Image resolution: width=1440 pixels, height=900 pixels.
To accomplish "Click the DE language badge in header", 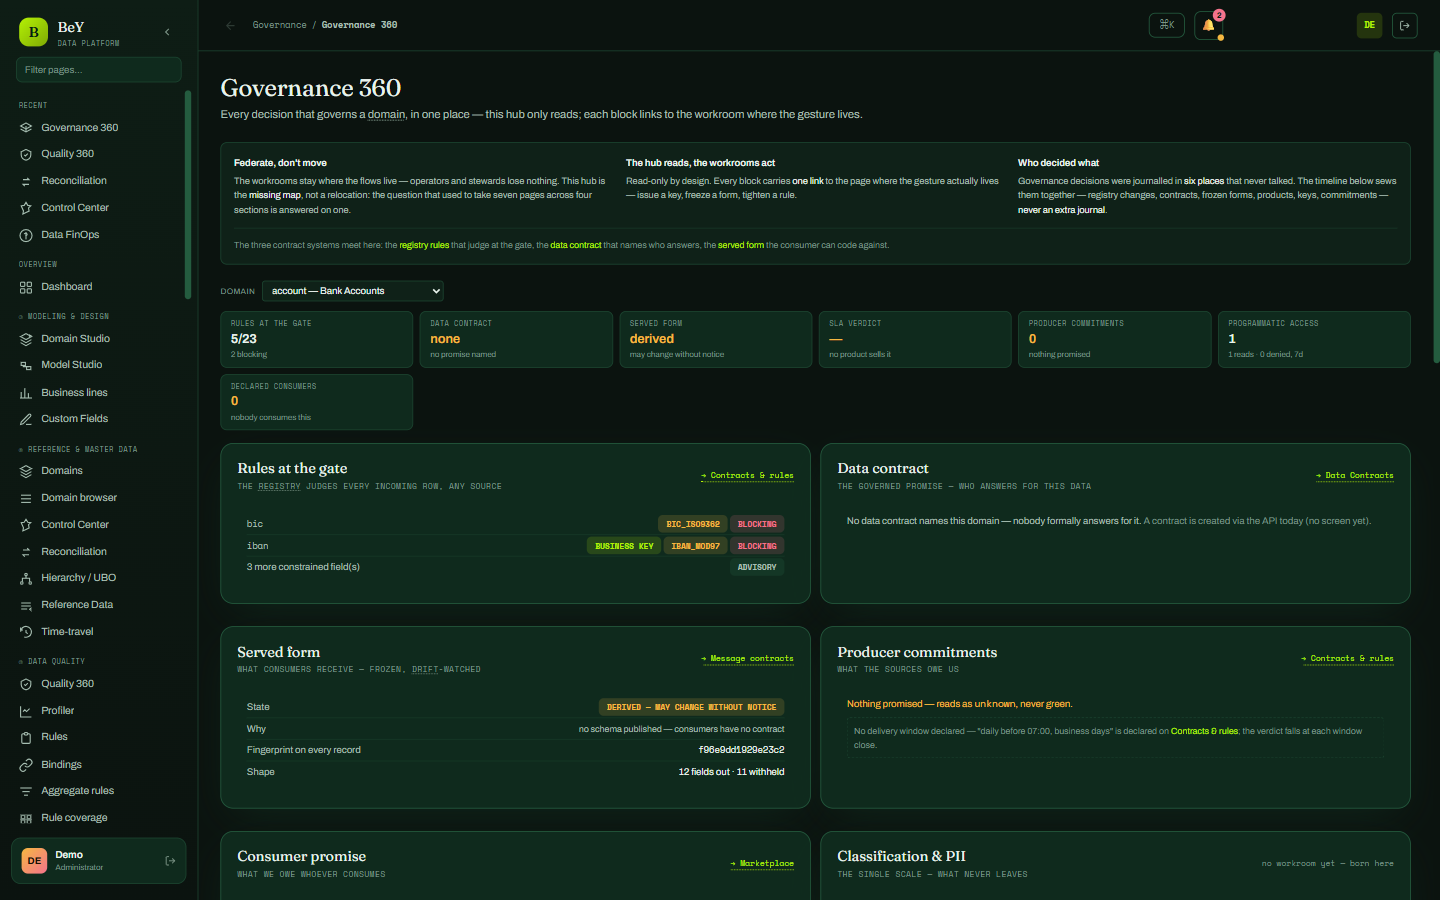I will pos(1370,25).
